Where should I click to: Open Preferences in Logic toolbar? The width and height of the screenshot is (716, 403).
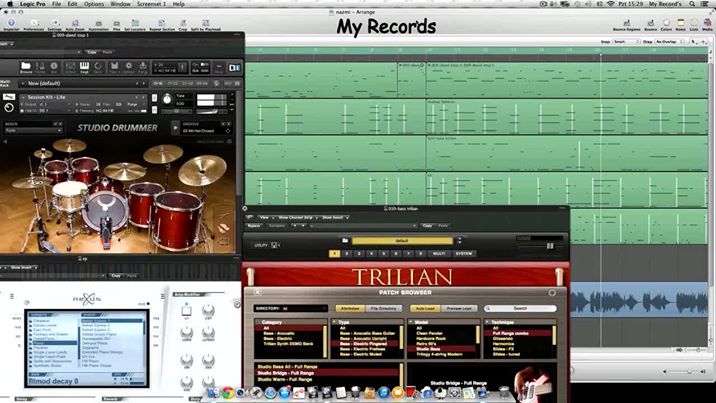[33, 24]
